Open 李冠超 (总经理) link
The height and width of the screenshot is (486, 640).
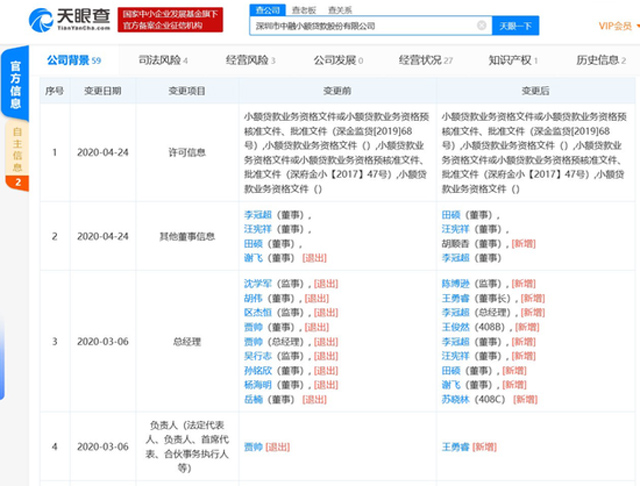click(456, 313)
